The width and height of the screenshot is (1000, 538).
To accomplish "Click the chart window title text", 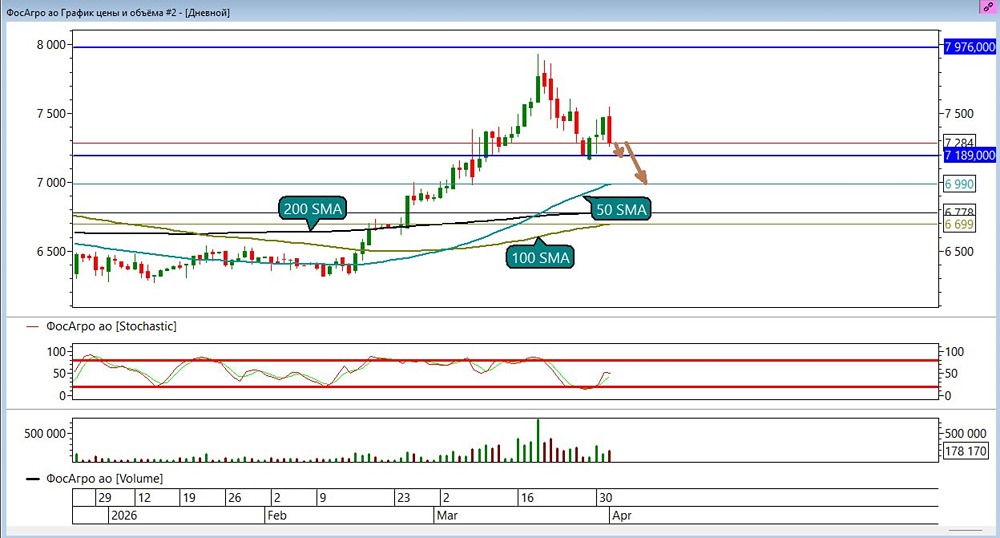I will [x=118, y=13].
